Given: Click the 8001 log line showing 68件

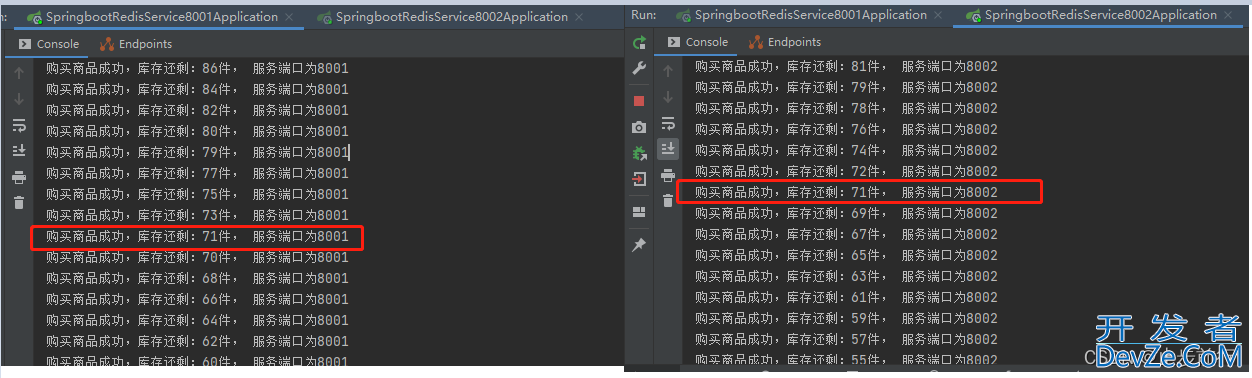Looking at the screenshot, I should (197, 278).
